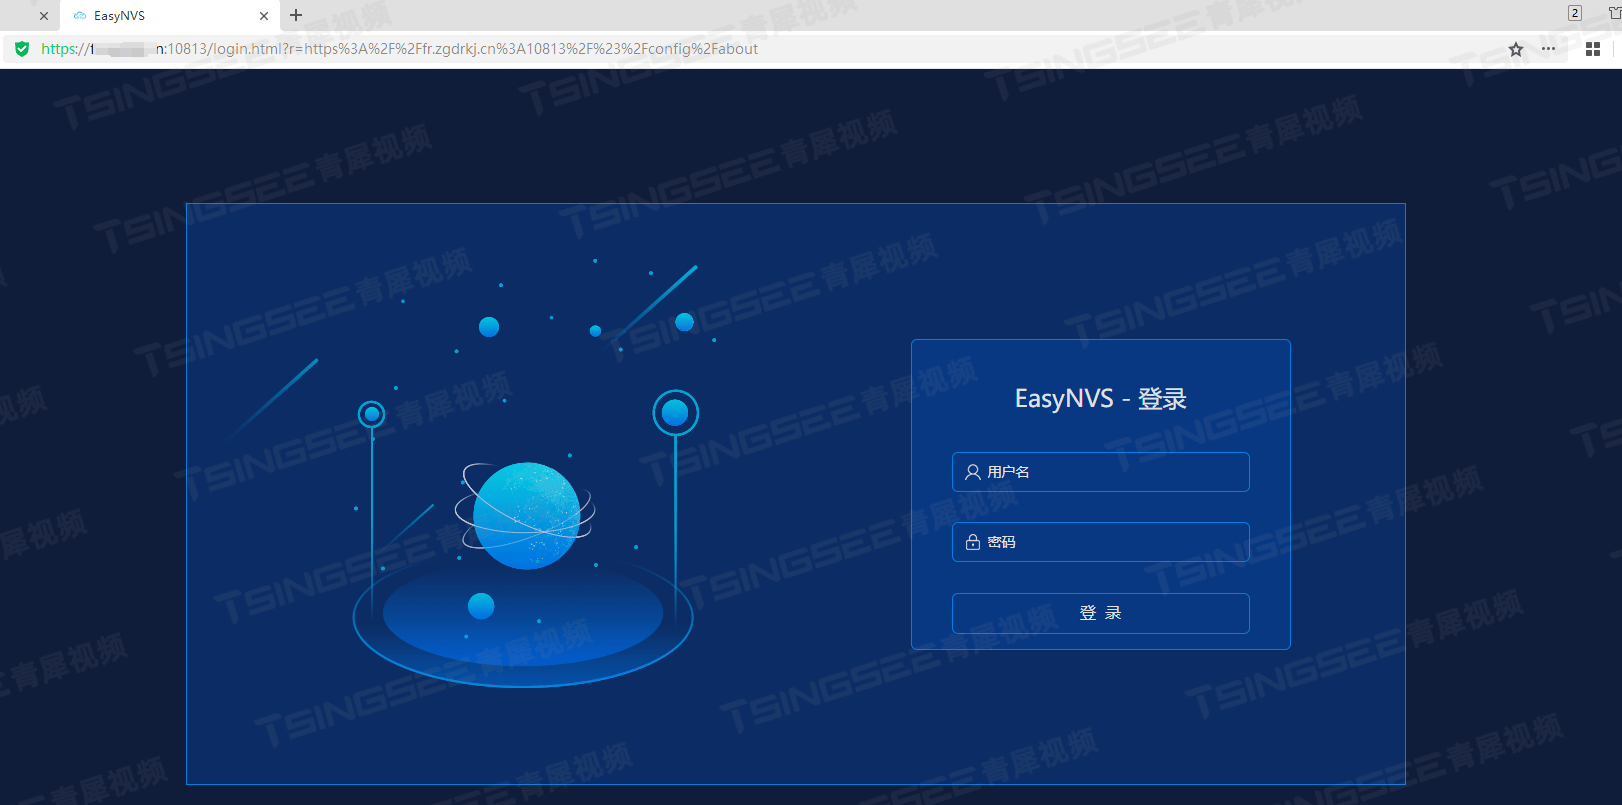Click the green security shield icon

tap(22, 49)
